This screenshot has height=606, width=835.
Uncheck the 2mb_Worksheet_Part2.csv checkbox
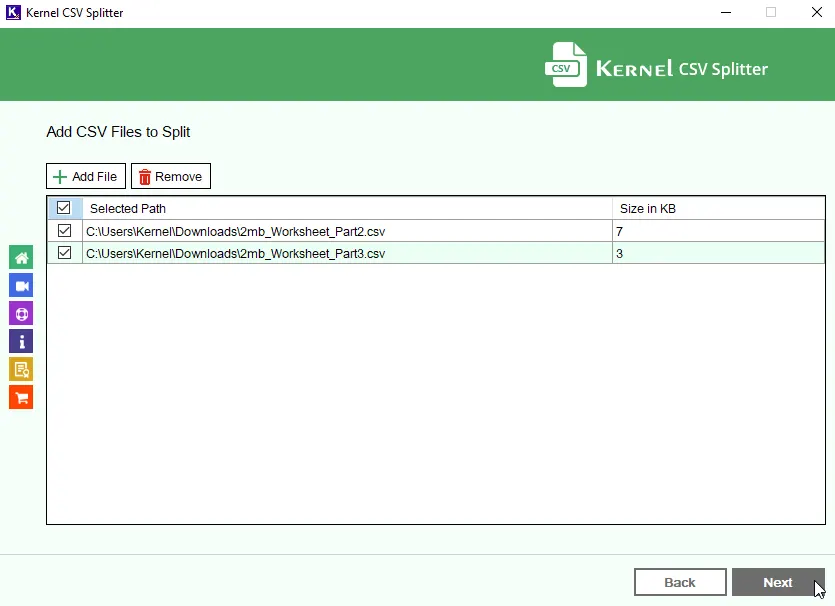[x=64, y=231]
